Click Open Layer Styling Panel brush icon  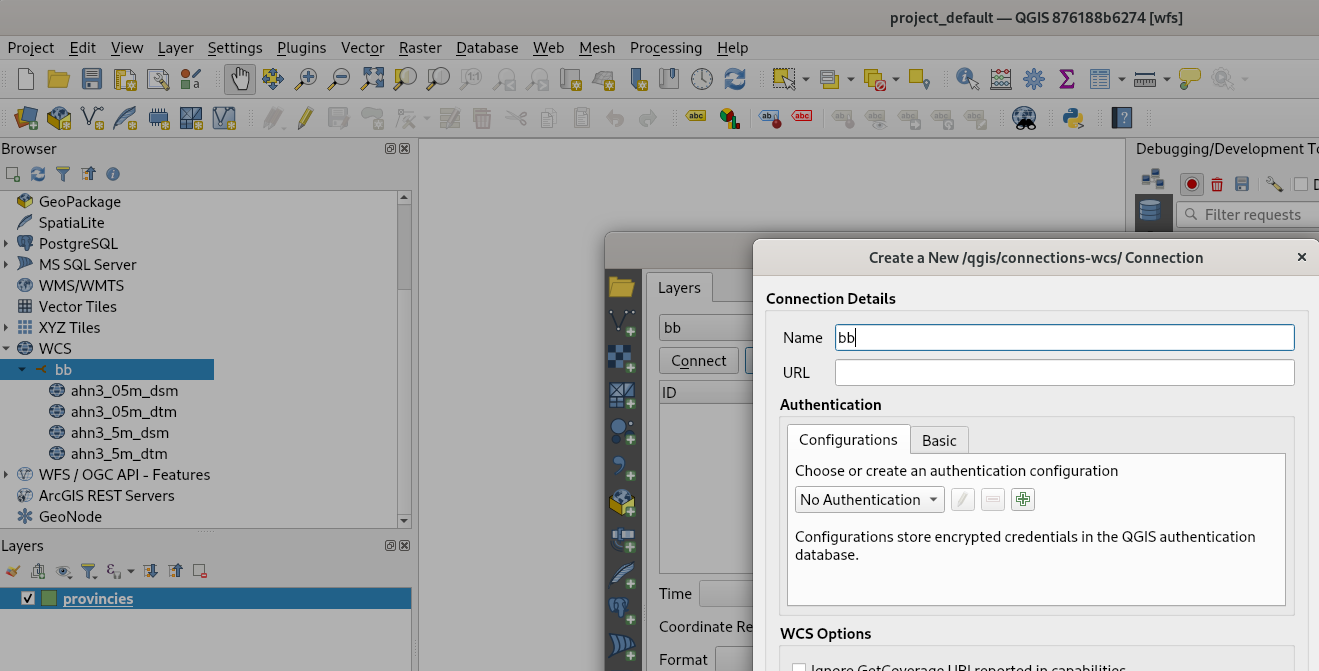pyautogui.click(x=13, y=571)
